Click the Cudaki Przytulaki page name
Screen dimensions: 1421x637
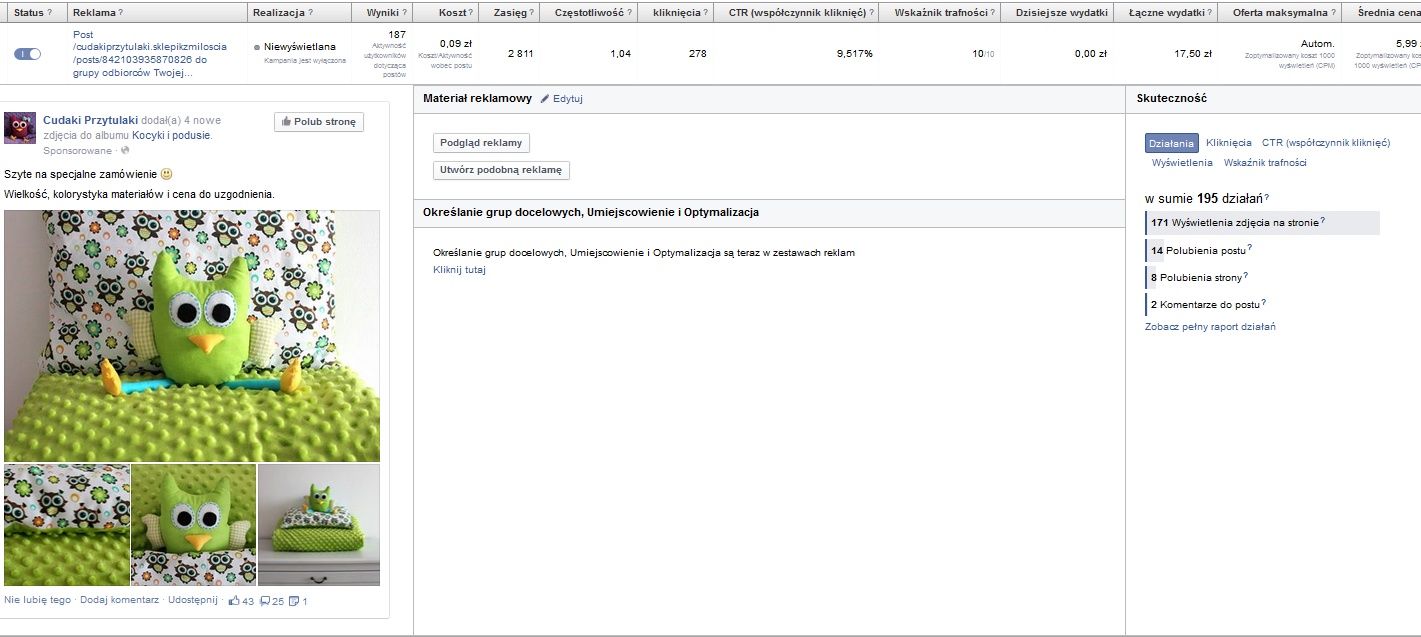[90, 120]
